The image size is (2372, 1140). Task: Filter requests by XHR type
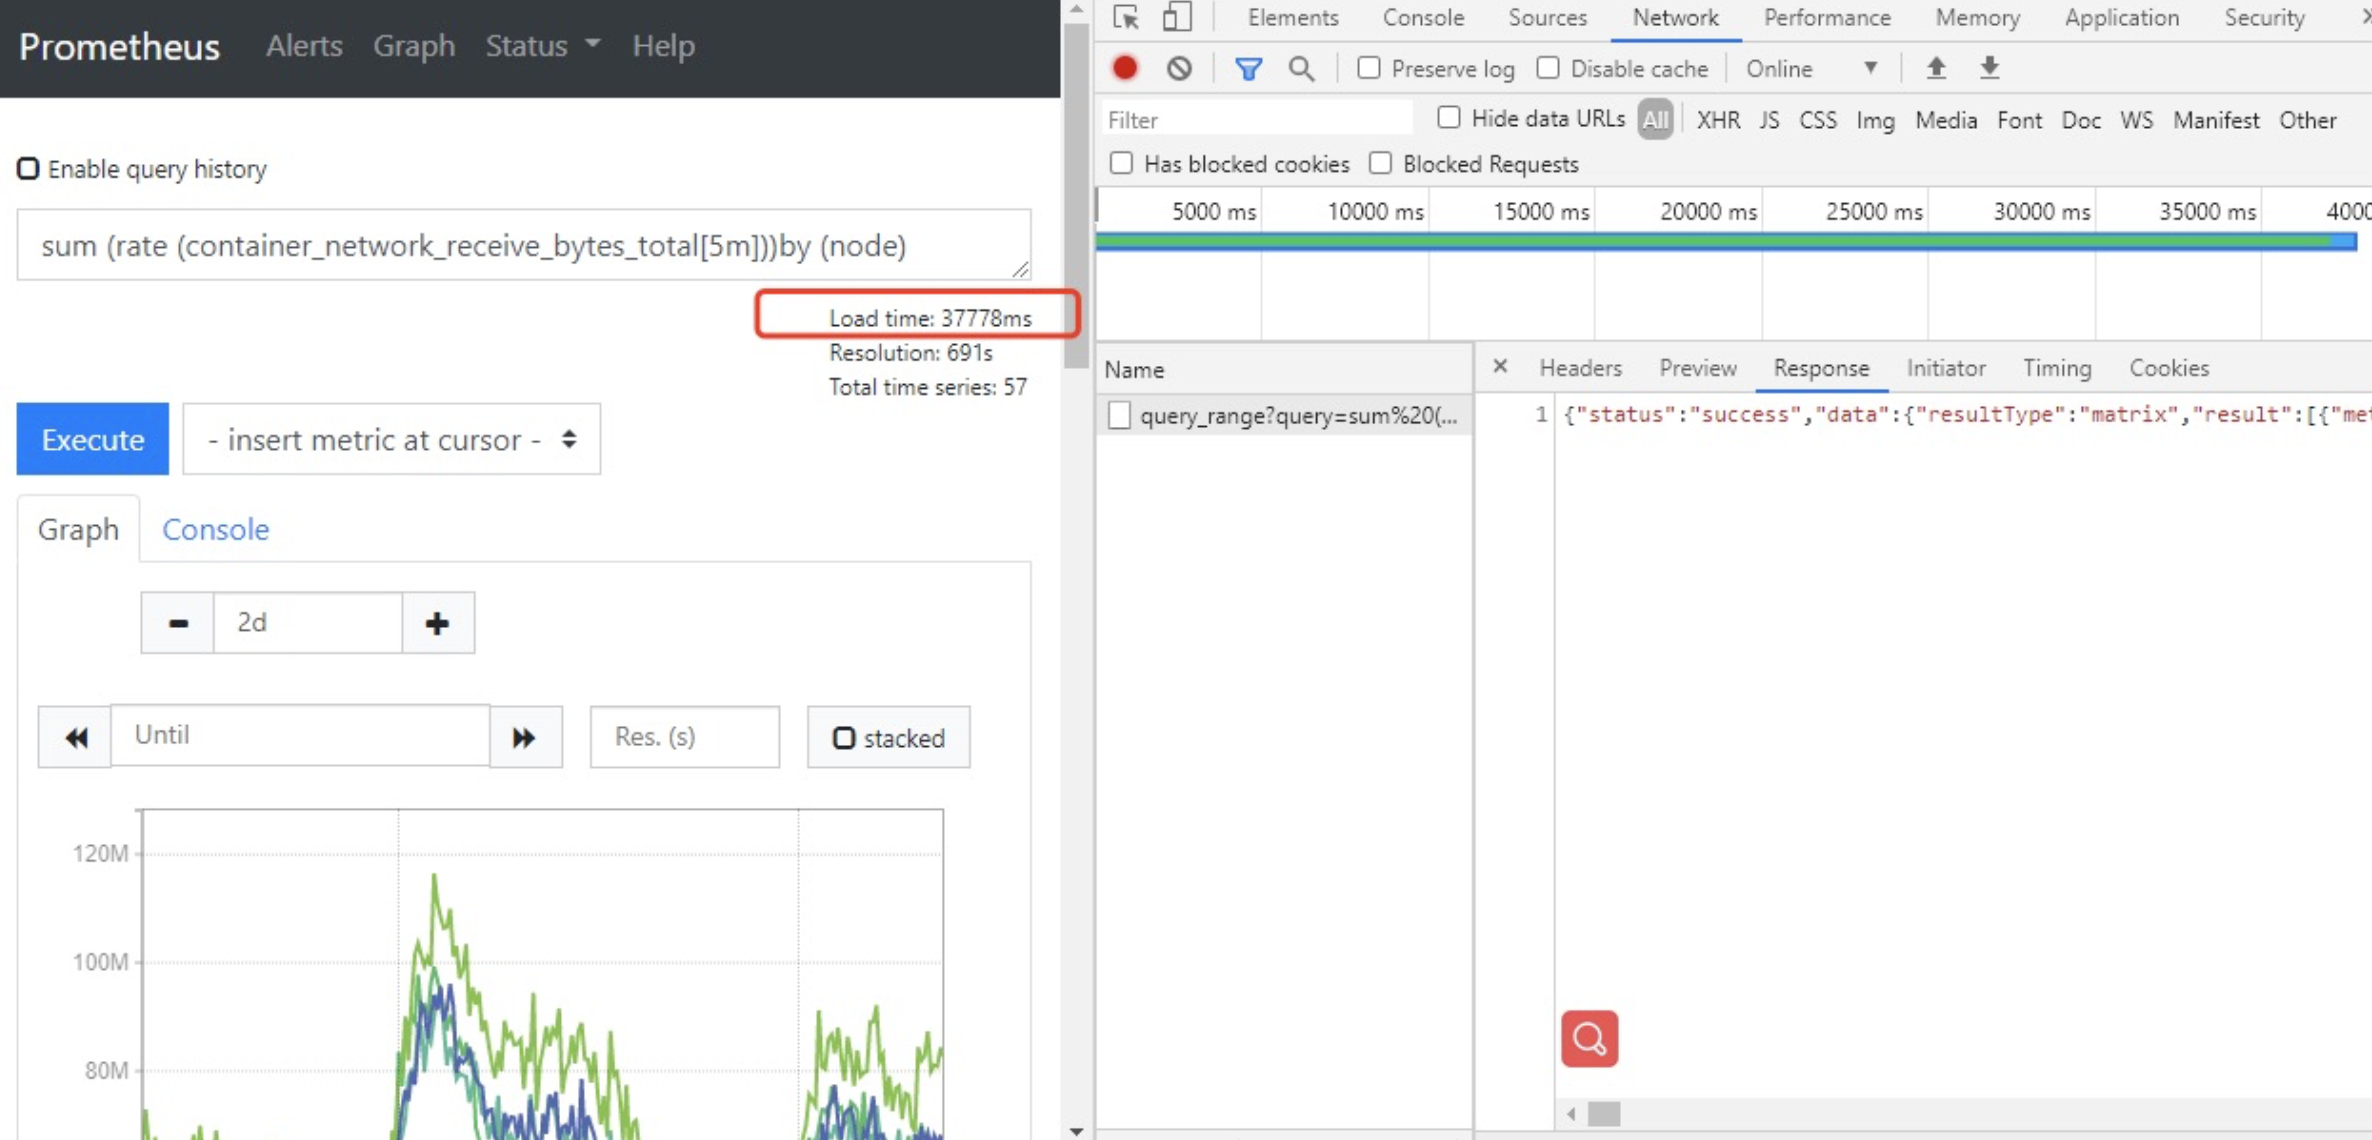1718,120
